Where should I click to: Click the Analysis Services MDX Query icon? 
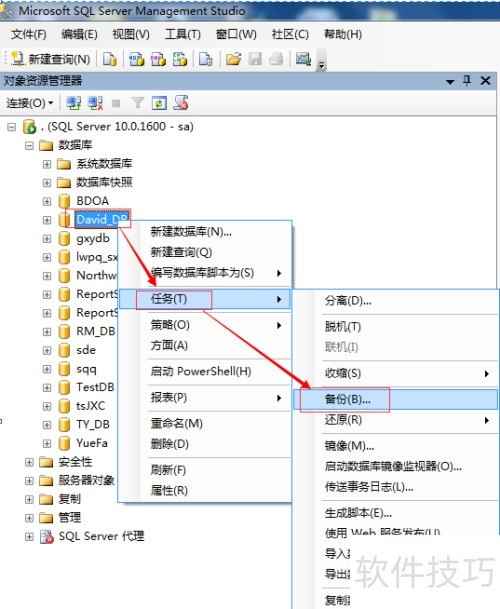point(136,59)
